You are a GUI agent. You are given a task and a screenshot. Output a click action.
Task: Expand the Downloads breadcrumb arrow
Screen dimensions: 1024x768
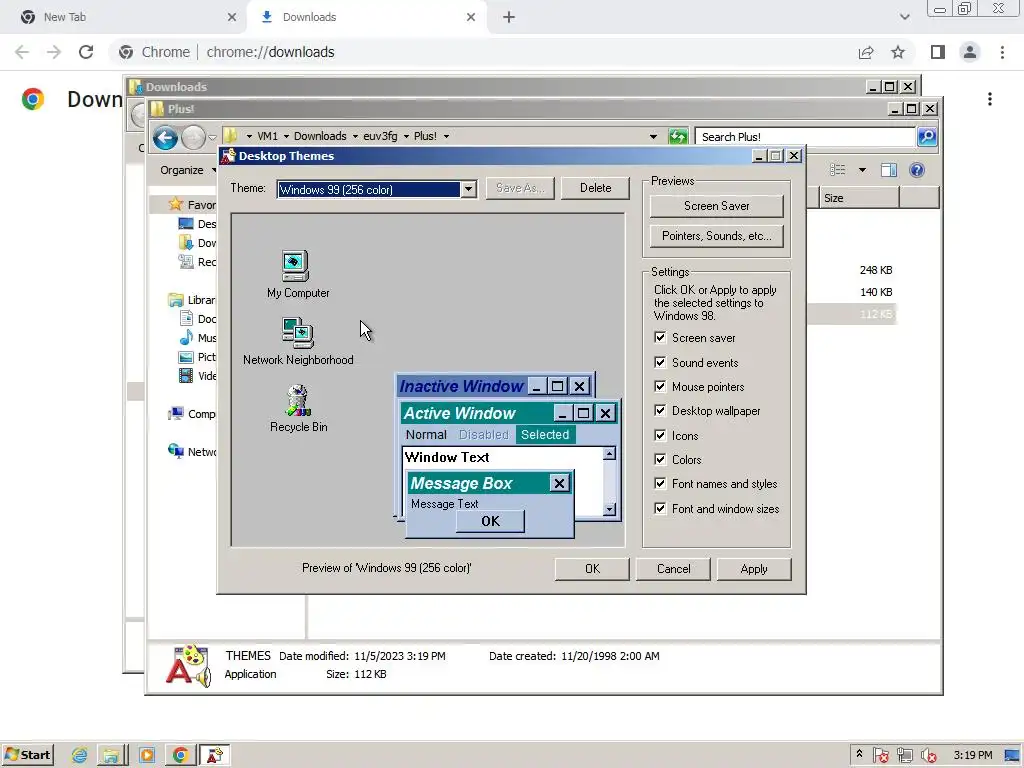(355, 136)
